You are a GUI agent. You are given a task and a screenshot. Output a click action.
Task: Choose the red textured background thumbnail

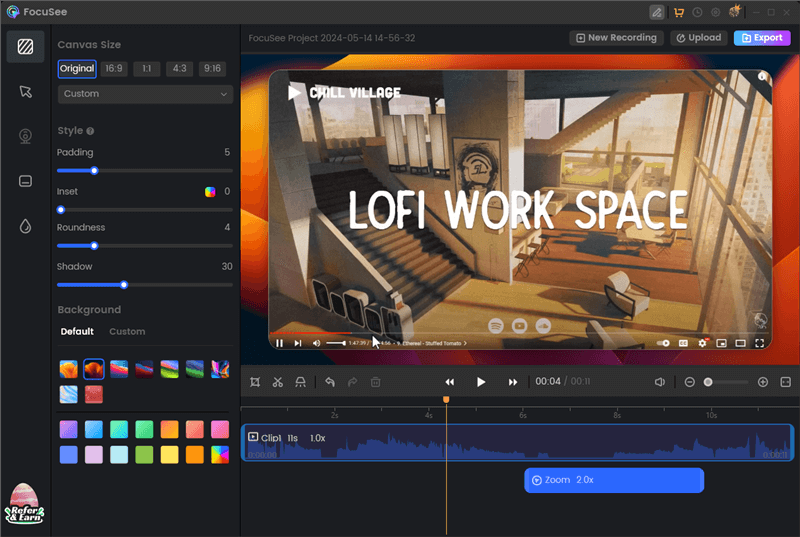pos(94,394)
